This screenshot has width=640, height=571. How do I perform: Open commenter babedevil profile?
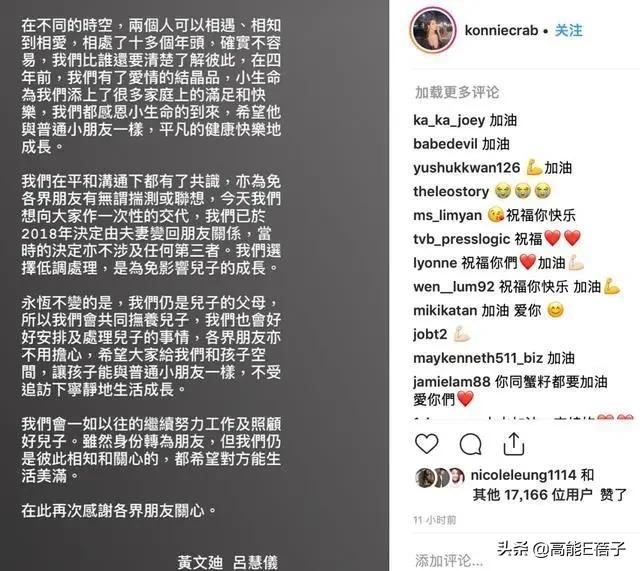coord(445,144)
